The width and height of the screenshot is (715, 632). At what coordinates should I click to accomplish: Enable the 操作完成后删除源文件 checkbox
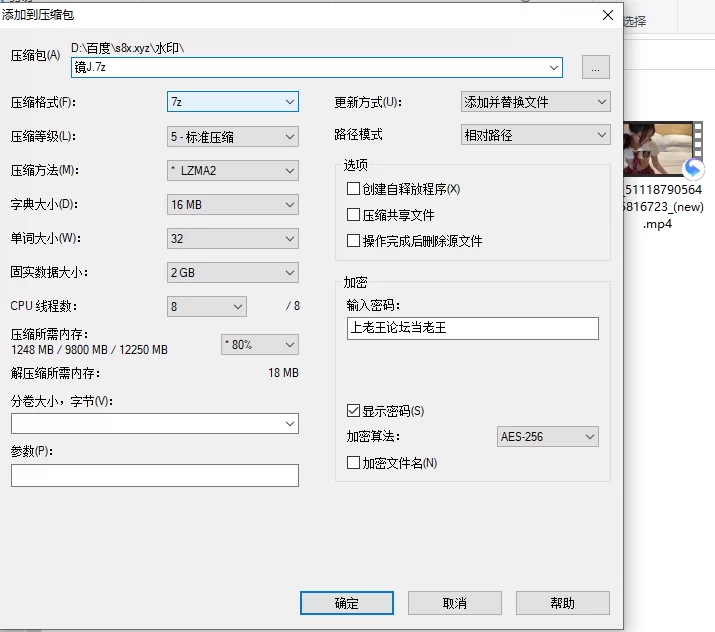tap(353, 240)
